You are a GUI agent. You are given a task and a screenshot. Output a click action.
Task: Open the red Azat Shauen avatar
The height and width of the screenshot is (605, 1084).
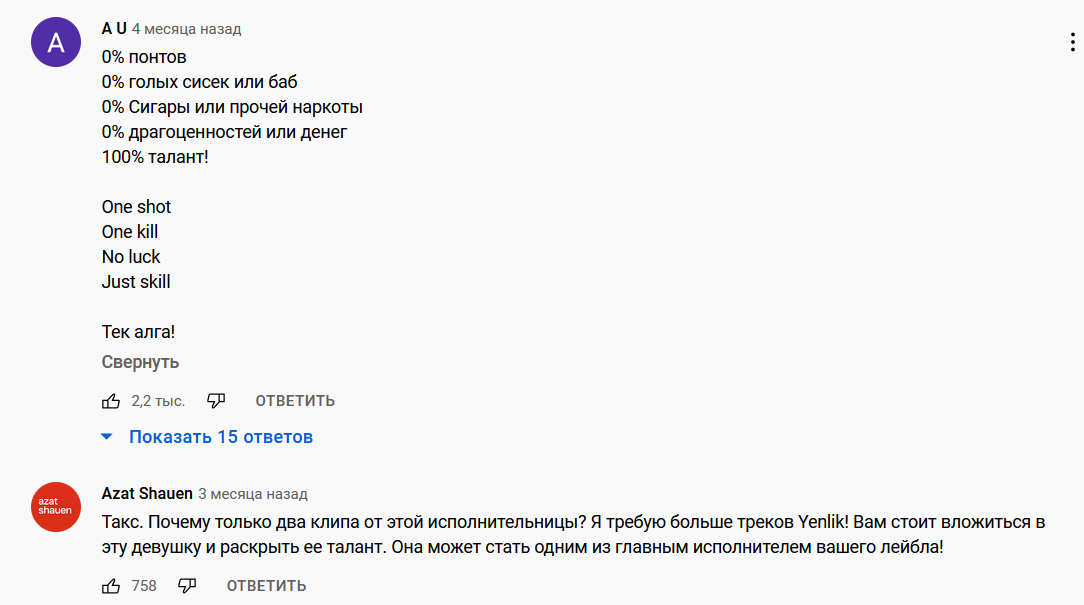(x=56, y=506)
